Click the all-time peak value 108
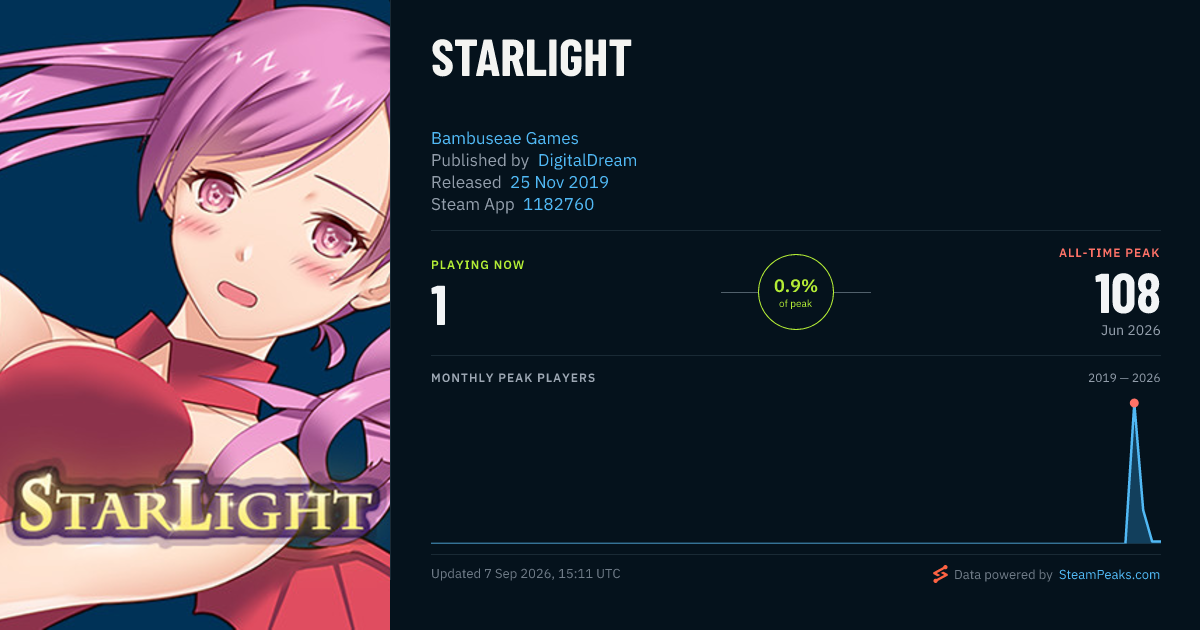 1127,294
